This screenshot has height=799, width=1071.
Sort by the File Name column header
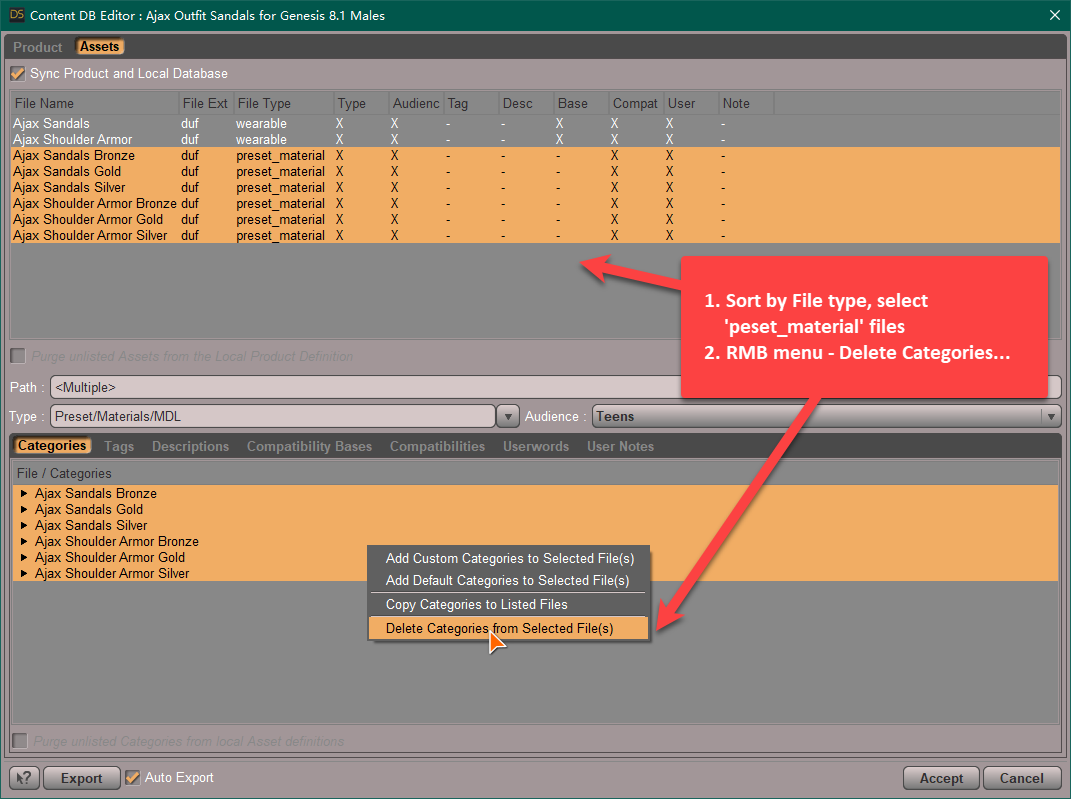coord(94,103)
